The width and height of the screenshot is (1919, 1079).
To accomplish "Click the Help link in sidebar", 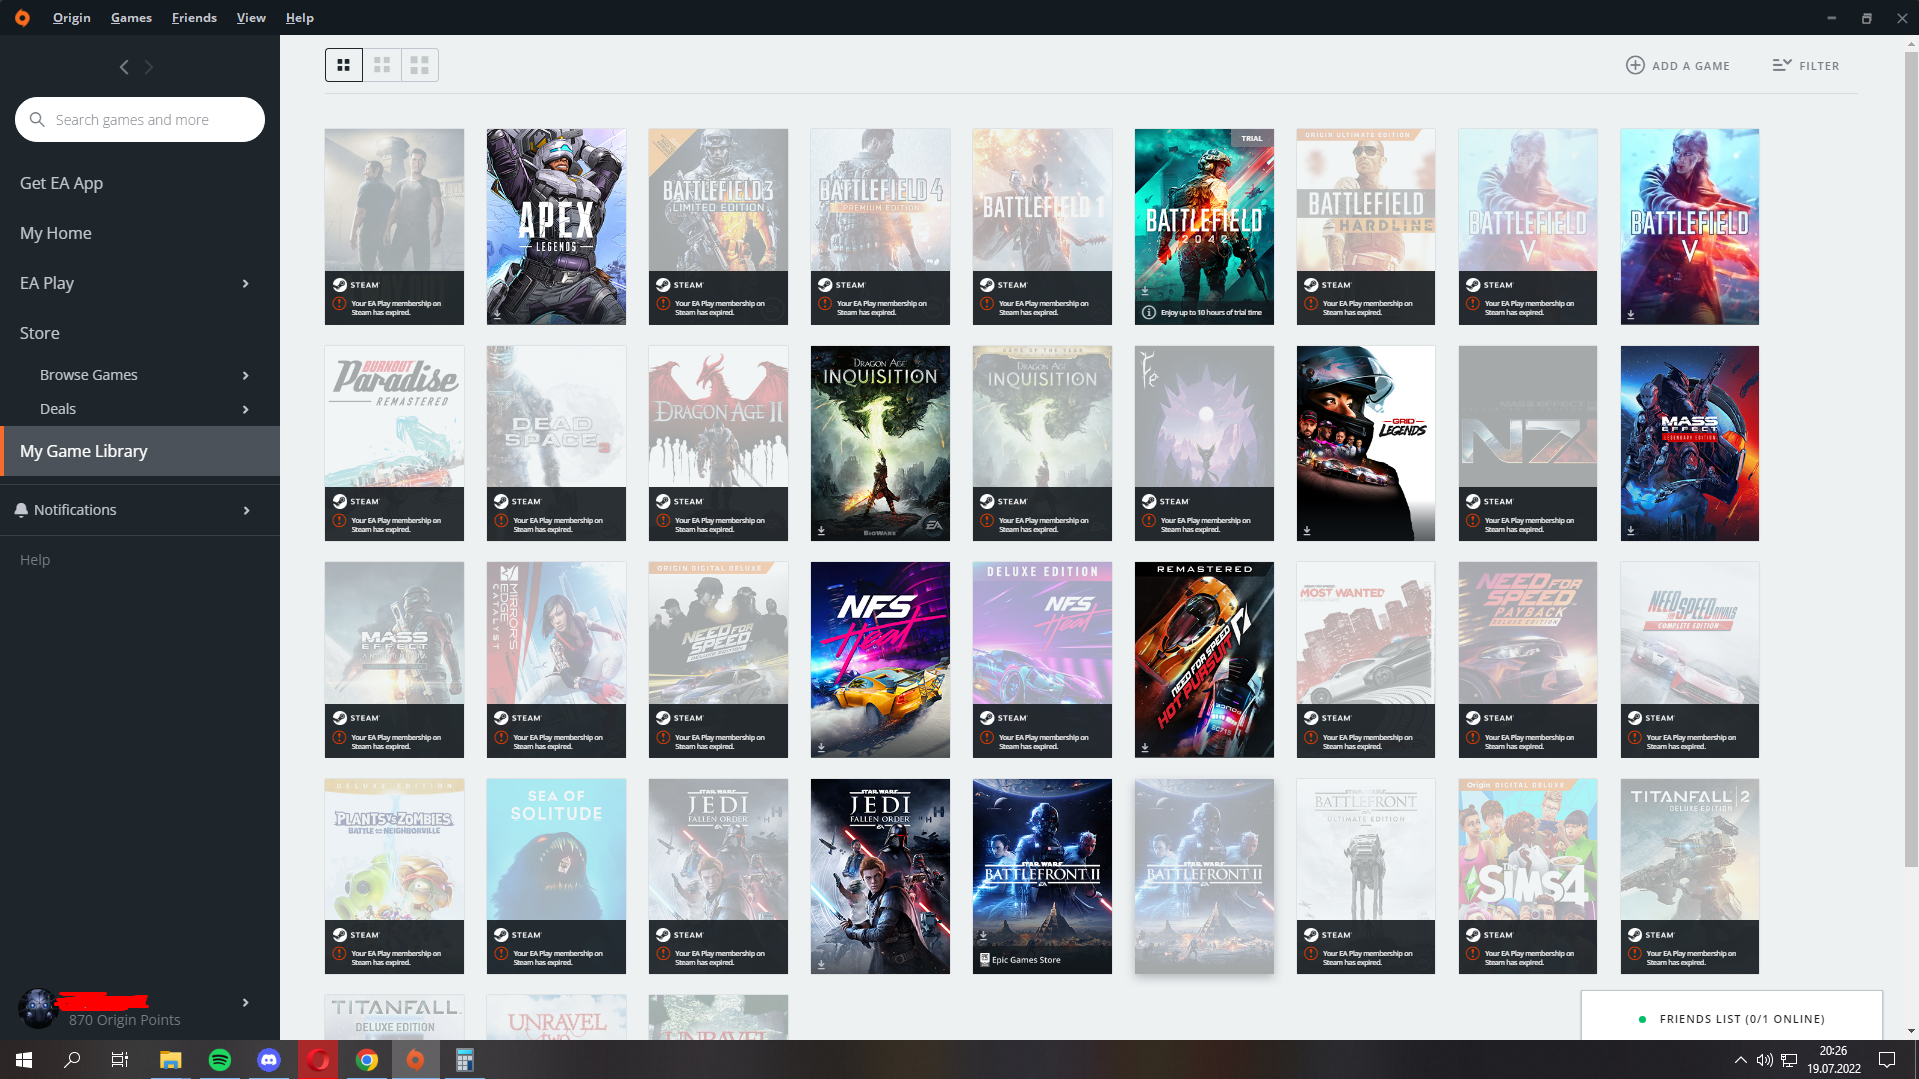I will [x=35, y=560].
